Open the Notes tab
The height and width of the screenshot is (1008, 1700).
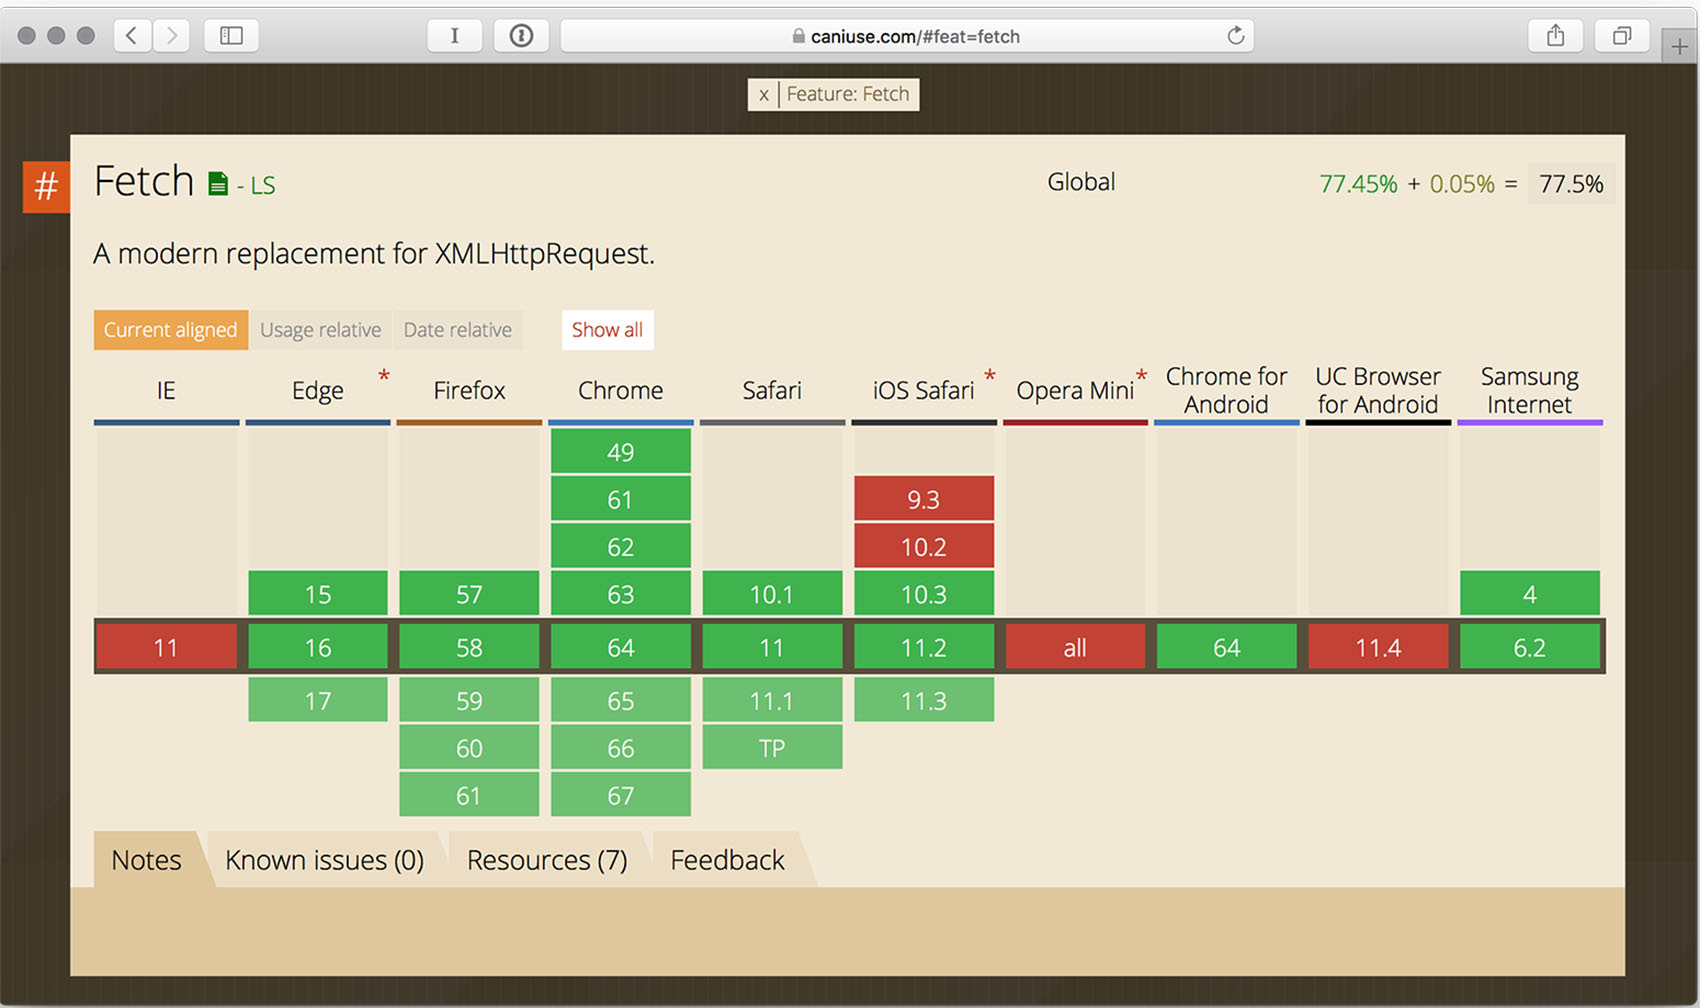coord(147,860)
